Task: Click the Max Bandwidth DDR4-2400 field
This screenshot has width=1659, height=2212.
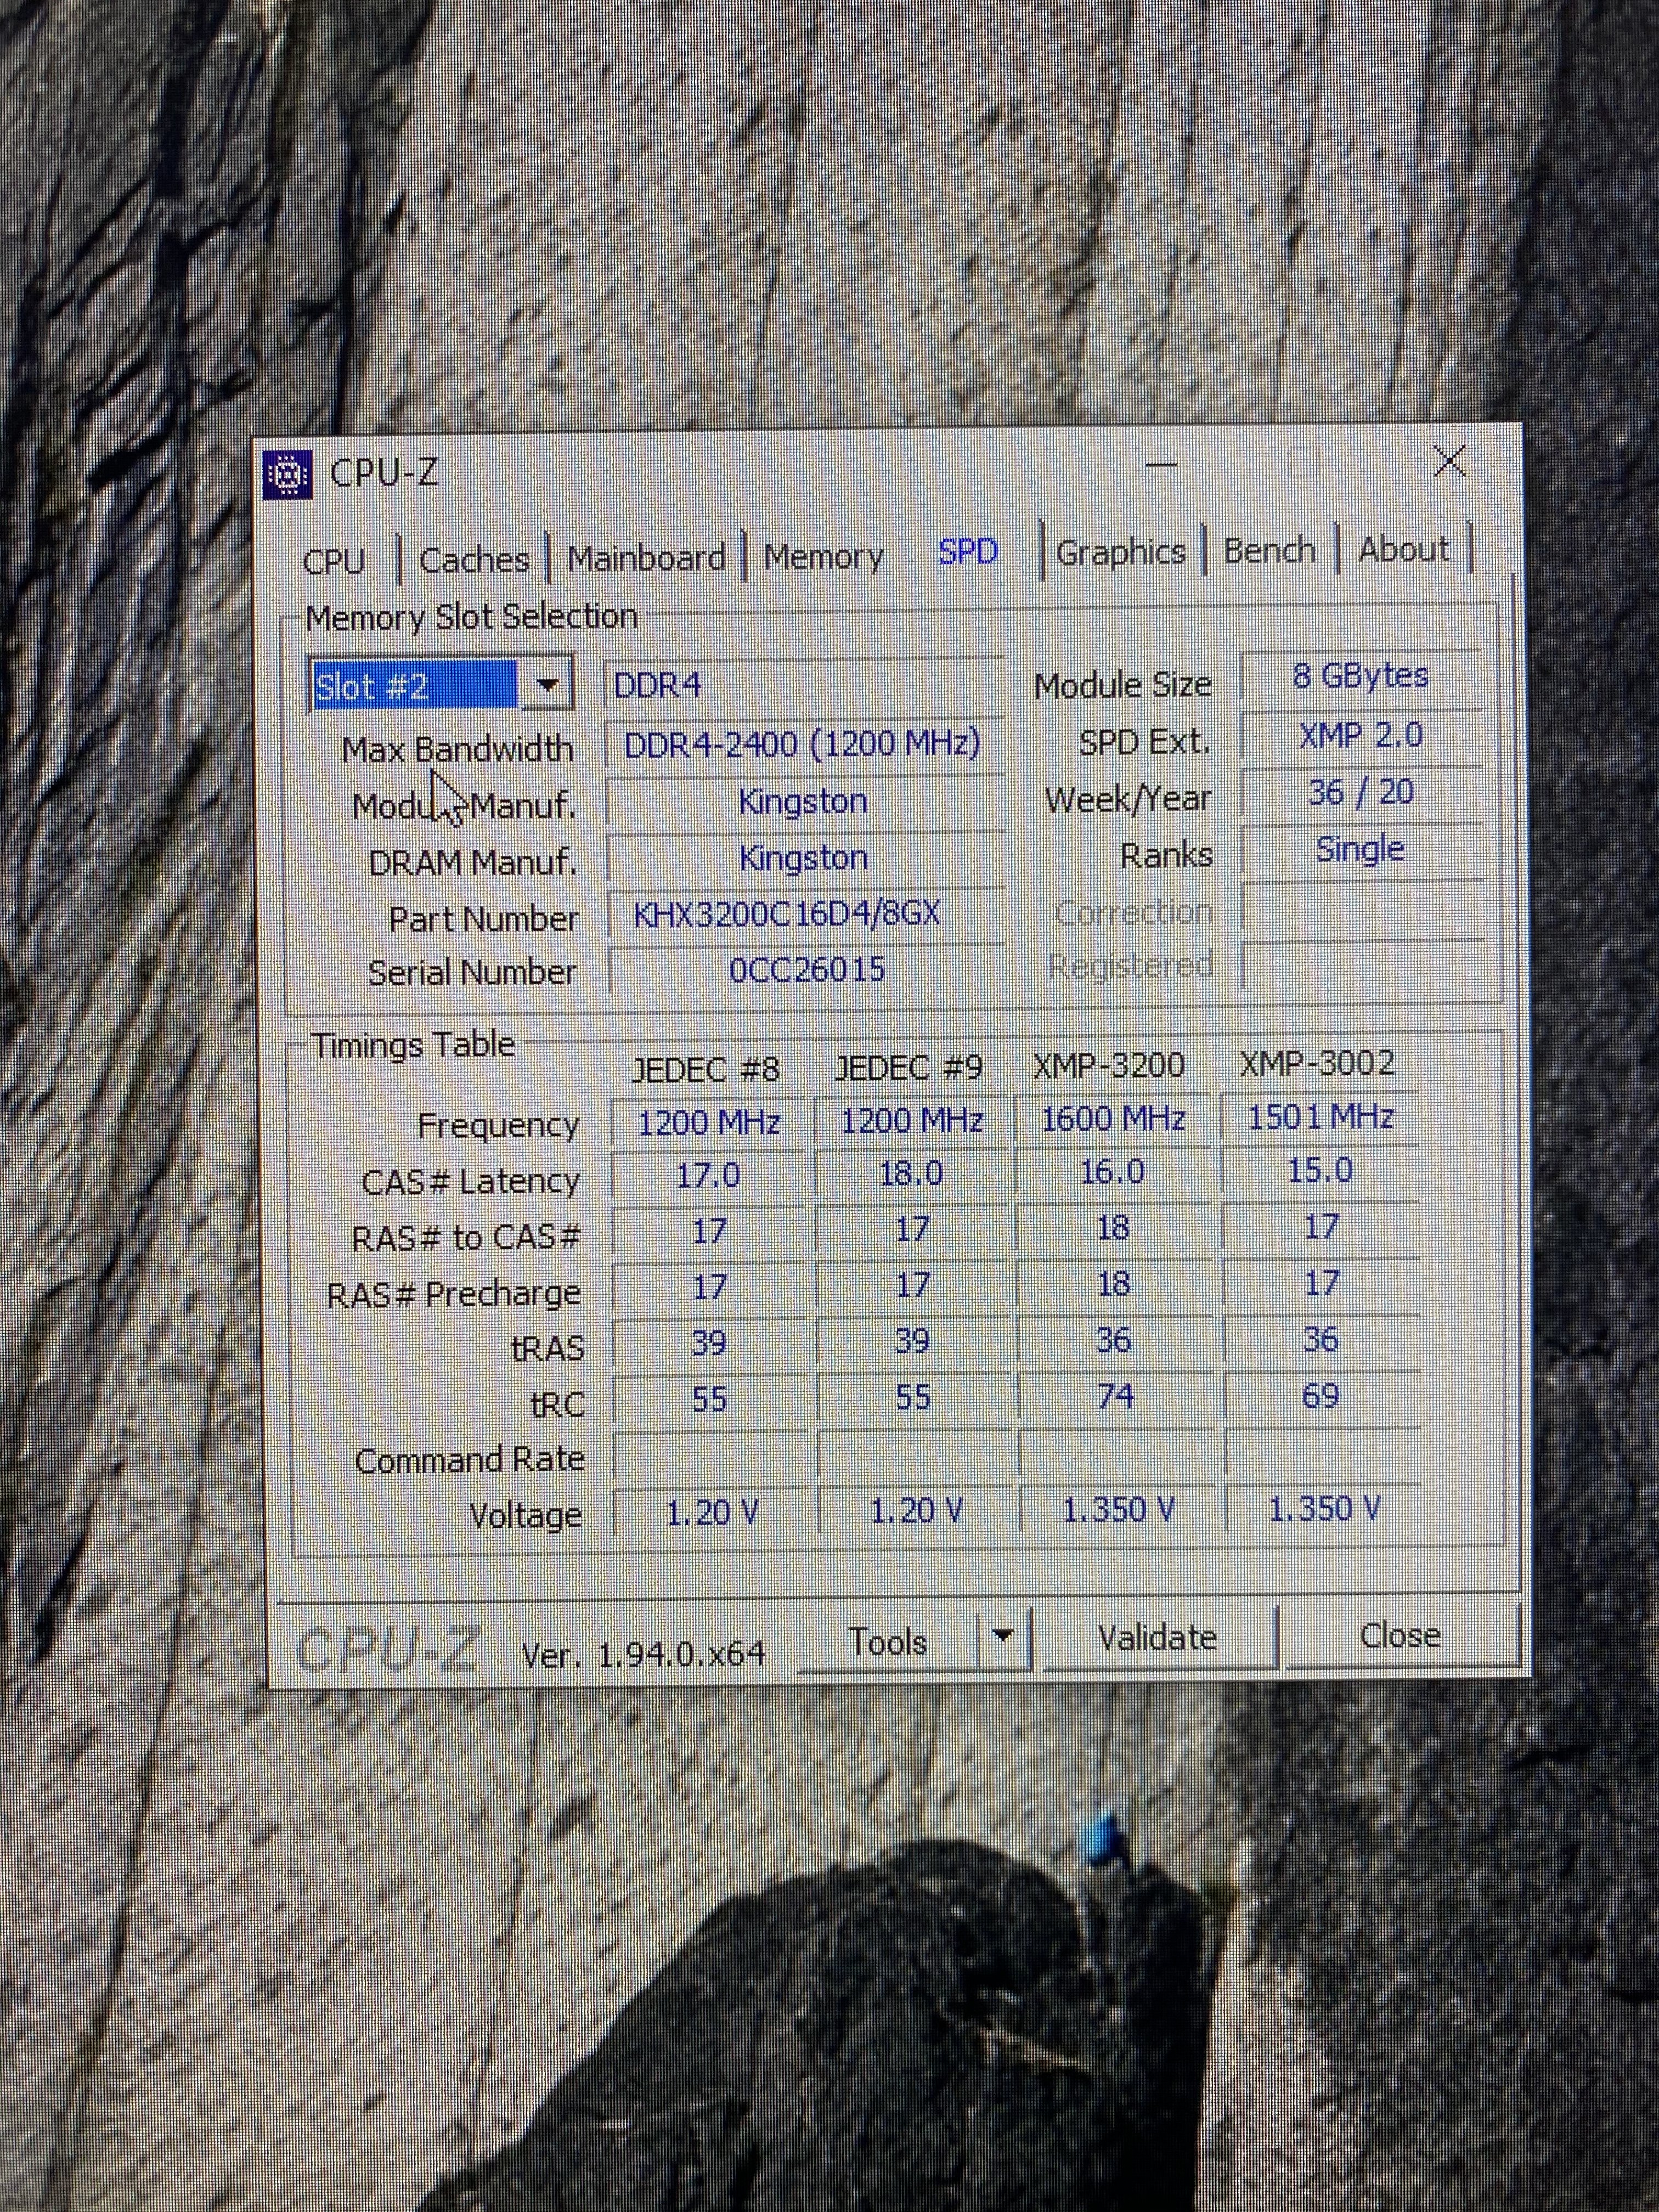Action: (x=802, y=744)
